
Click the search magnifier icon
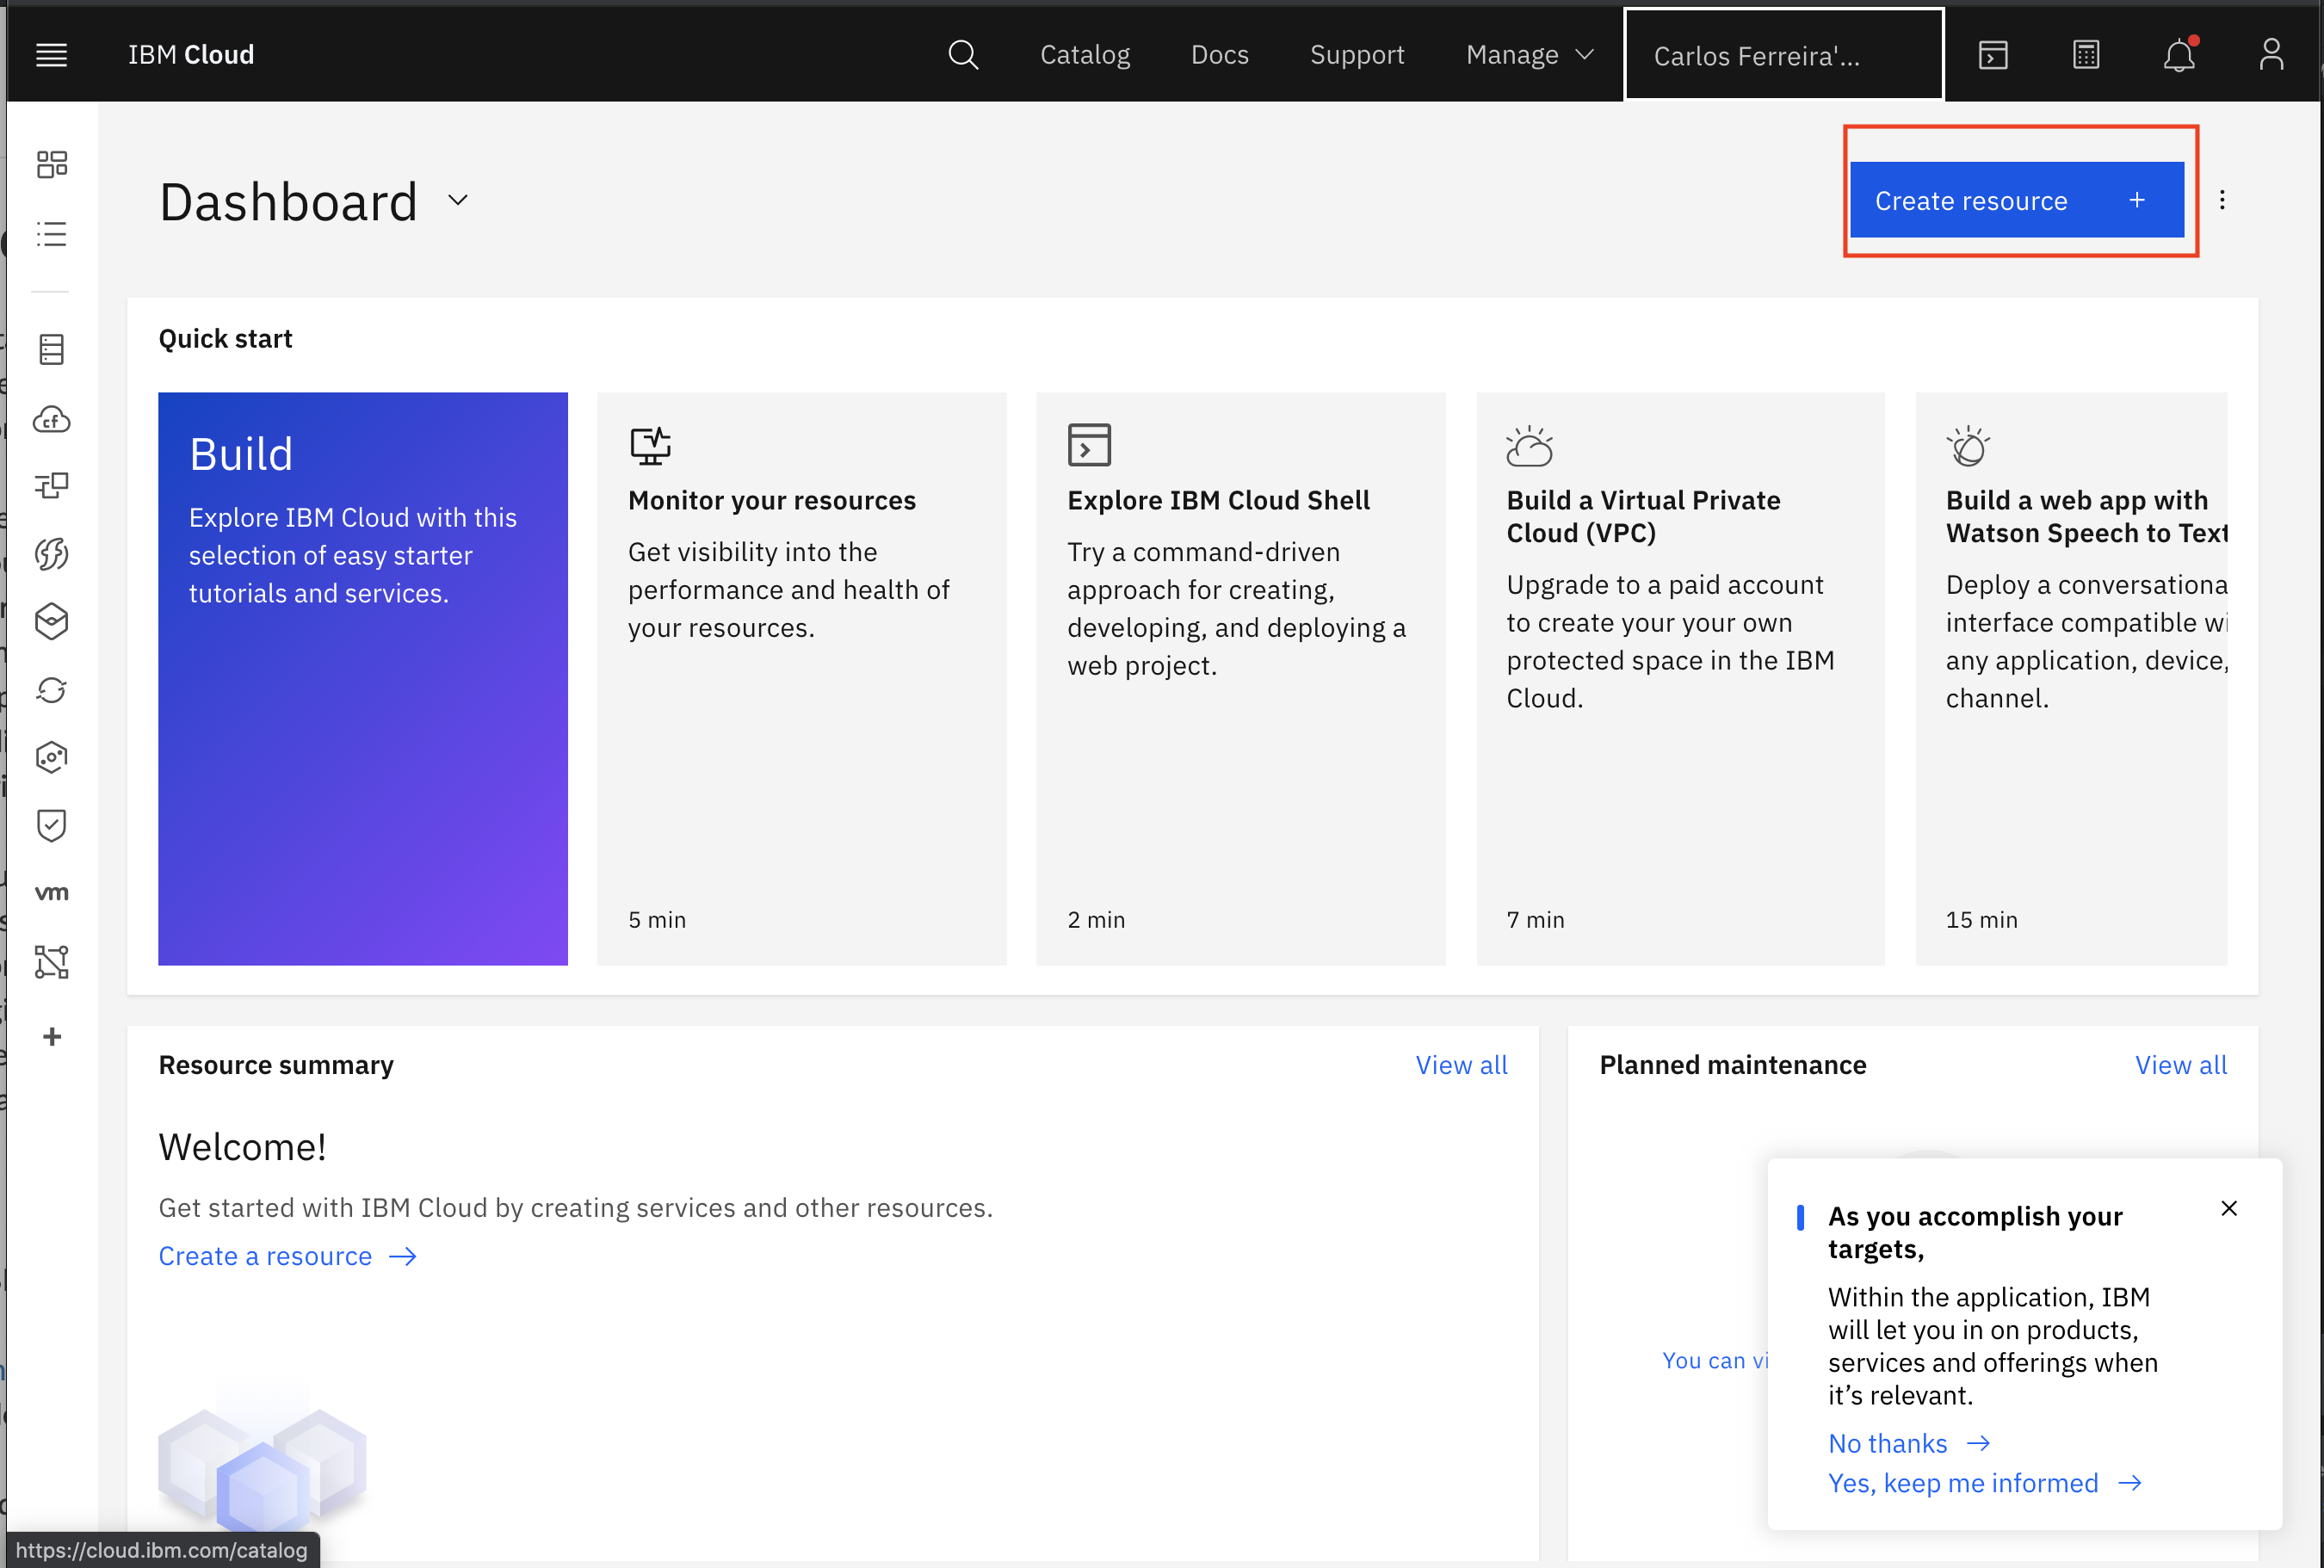(963, 55)
